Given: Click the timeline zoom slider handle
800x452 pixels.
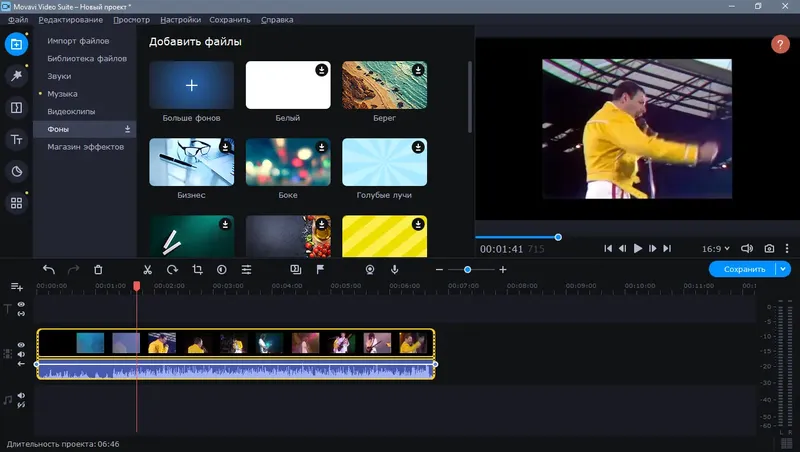Looking at the screenshot, I should click(467, 269).
